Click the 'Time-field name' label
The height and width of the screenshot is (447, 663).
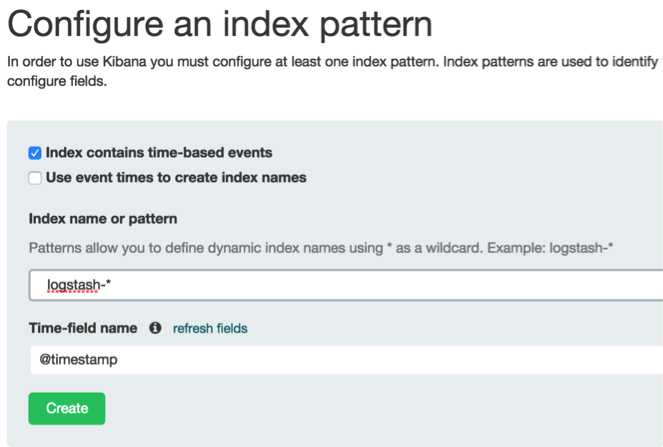[85, 328]
